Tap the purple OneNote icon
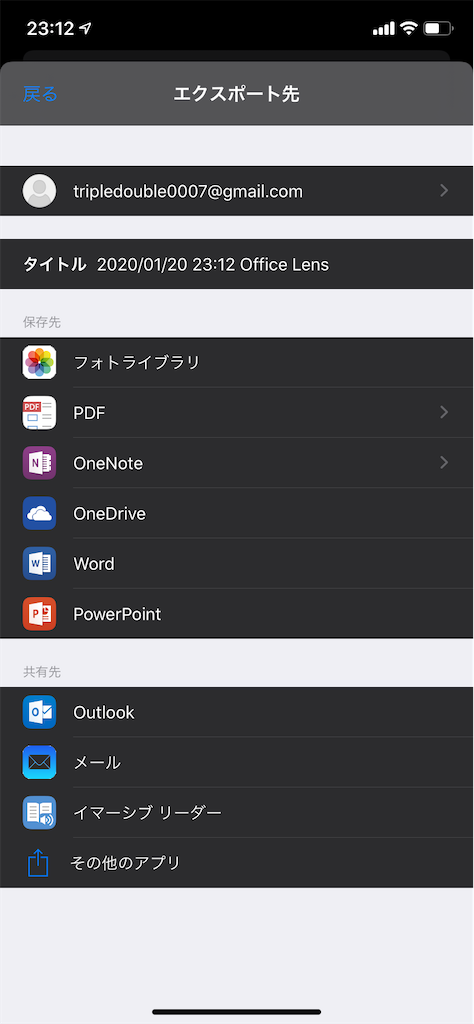Viewport: 474px width, 1024px height. tap(39, 463)
